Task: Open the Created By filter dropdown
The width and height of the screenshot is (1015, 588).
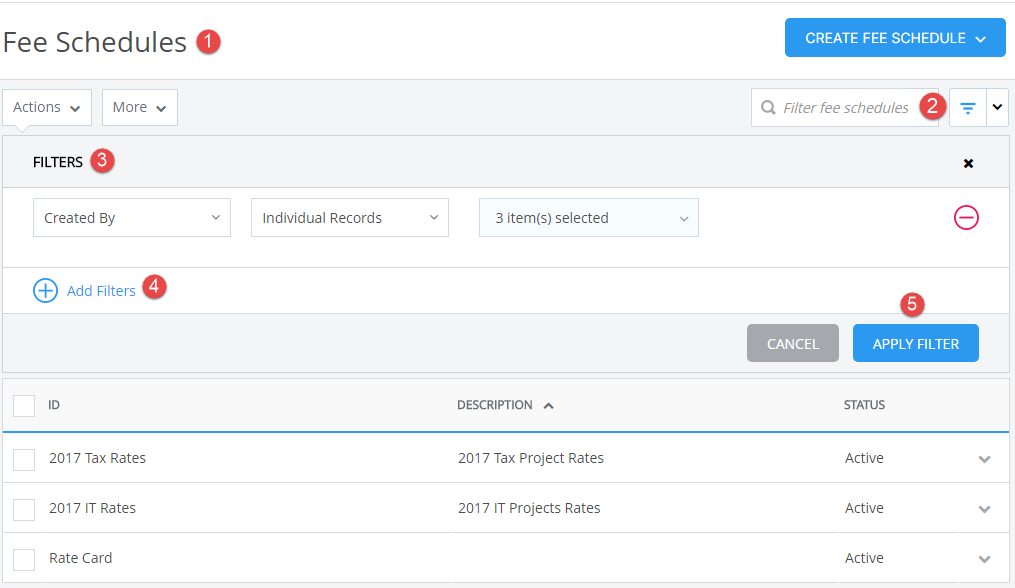Action: 131,217
